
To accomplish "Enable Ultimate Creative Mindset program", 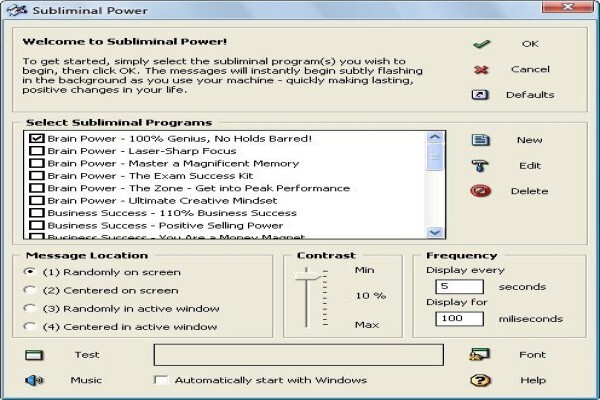I will coord(37,201).
